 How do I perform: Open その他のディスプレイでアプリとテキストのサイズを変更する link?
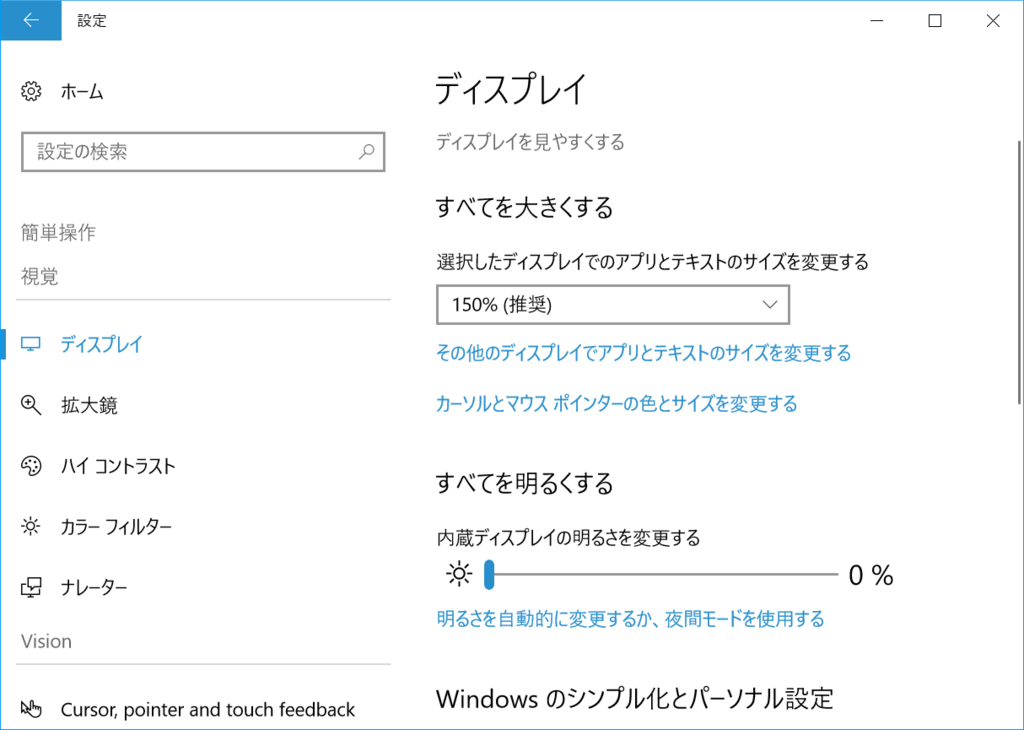pyautogui.click(x=643, y=353)
